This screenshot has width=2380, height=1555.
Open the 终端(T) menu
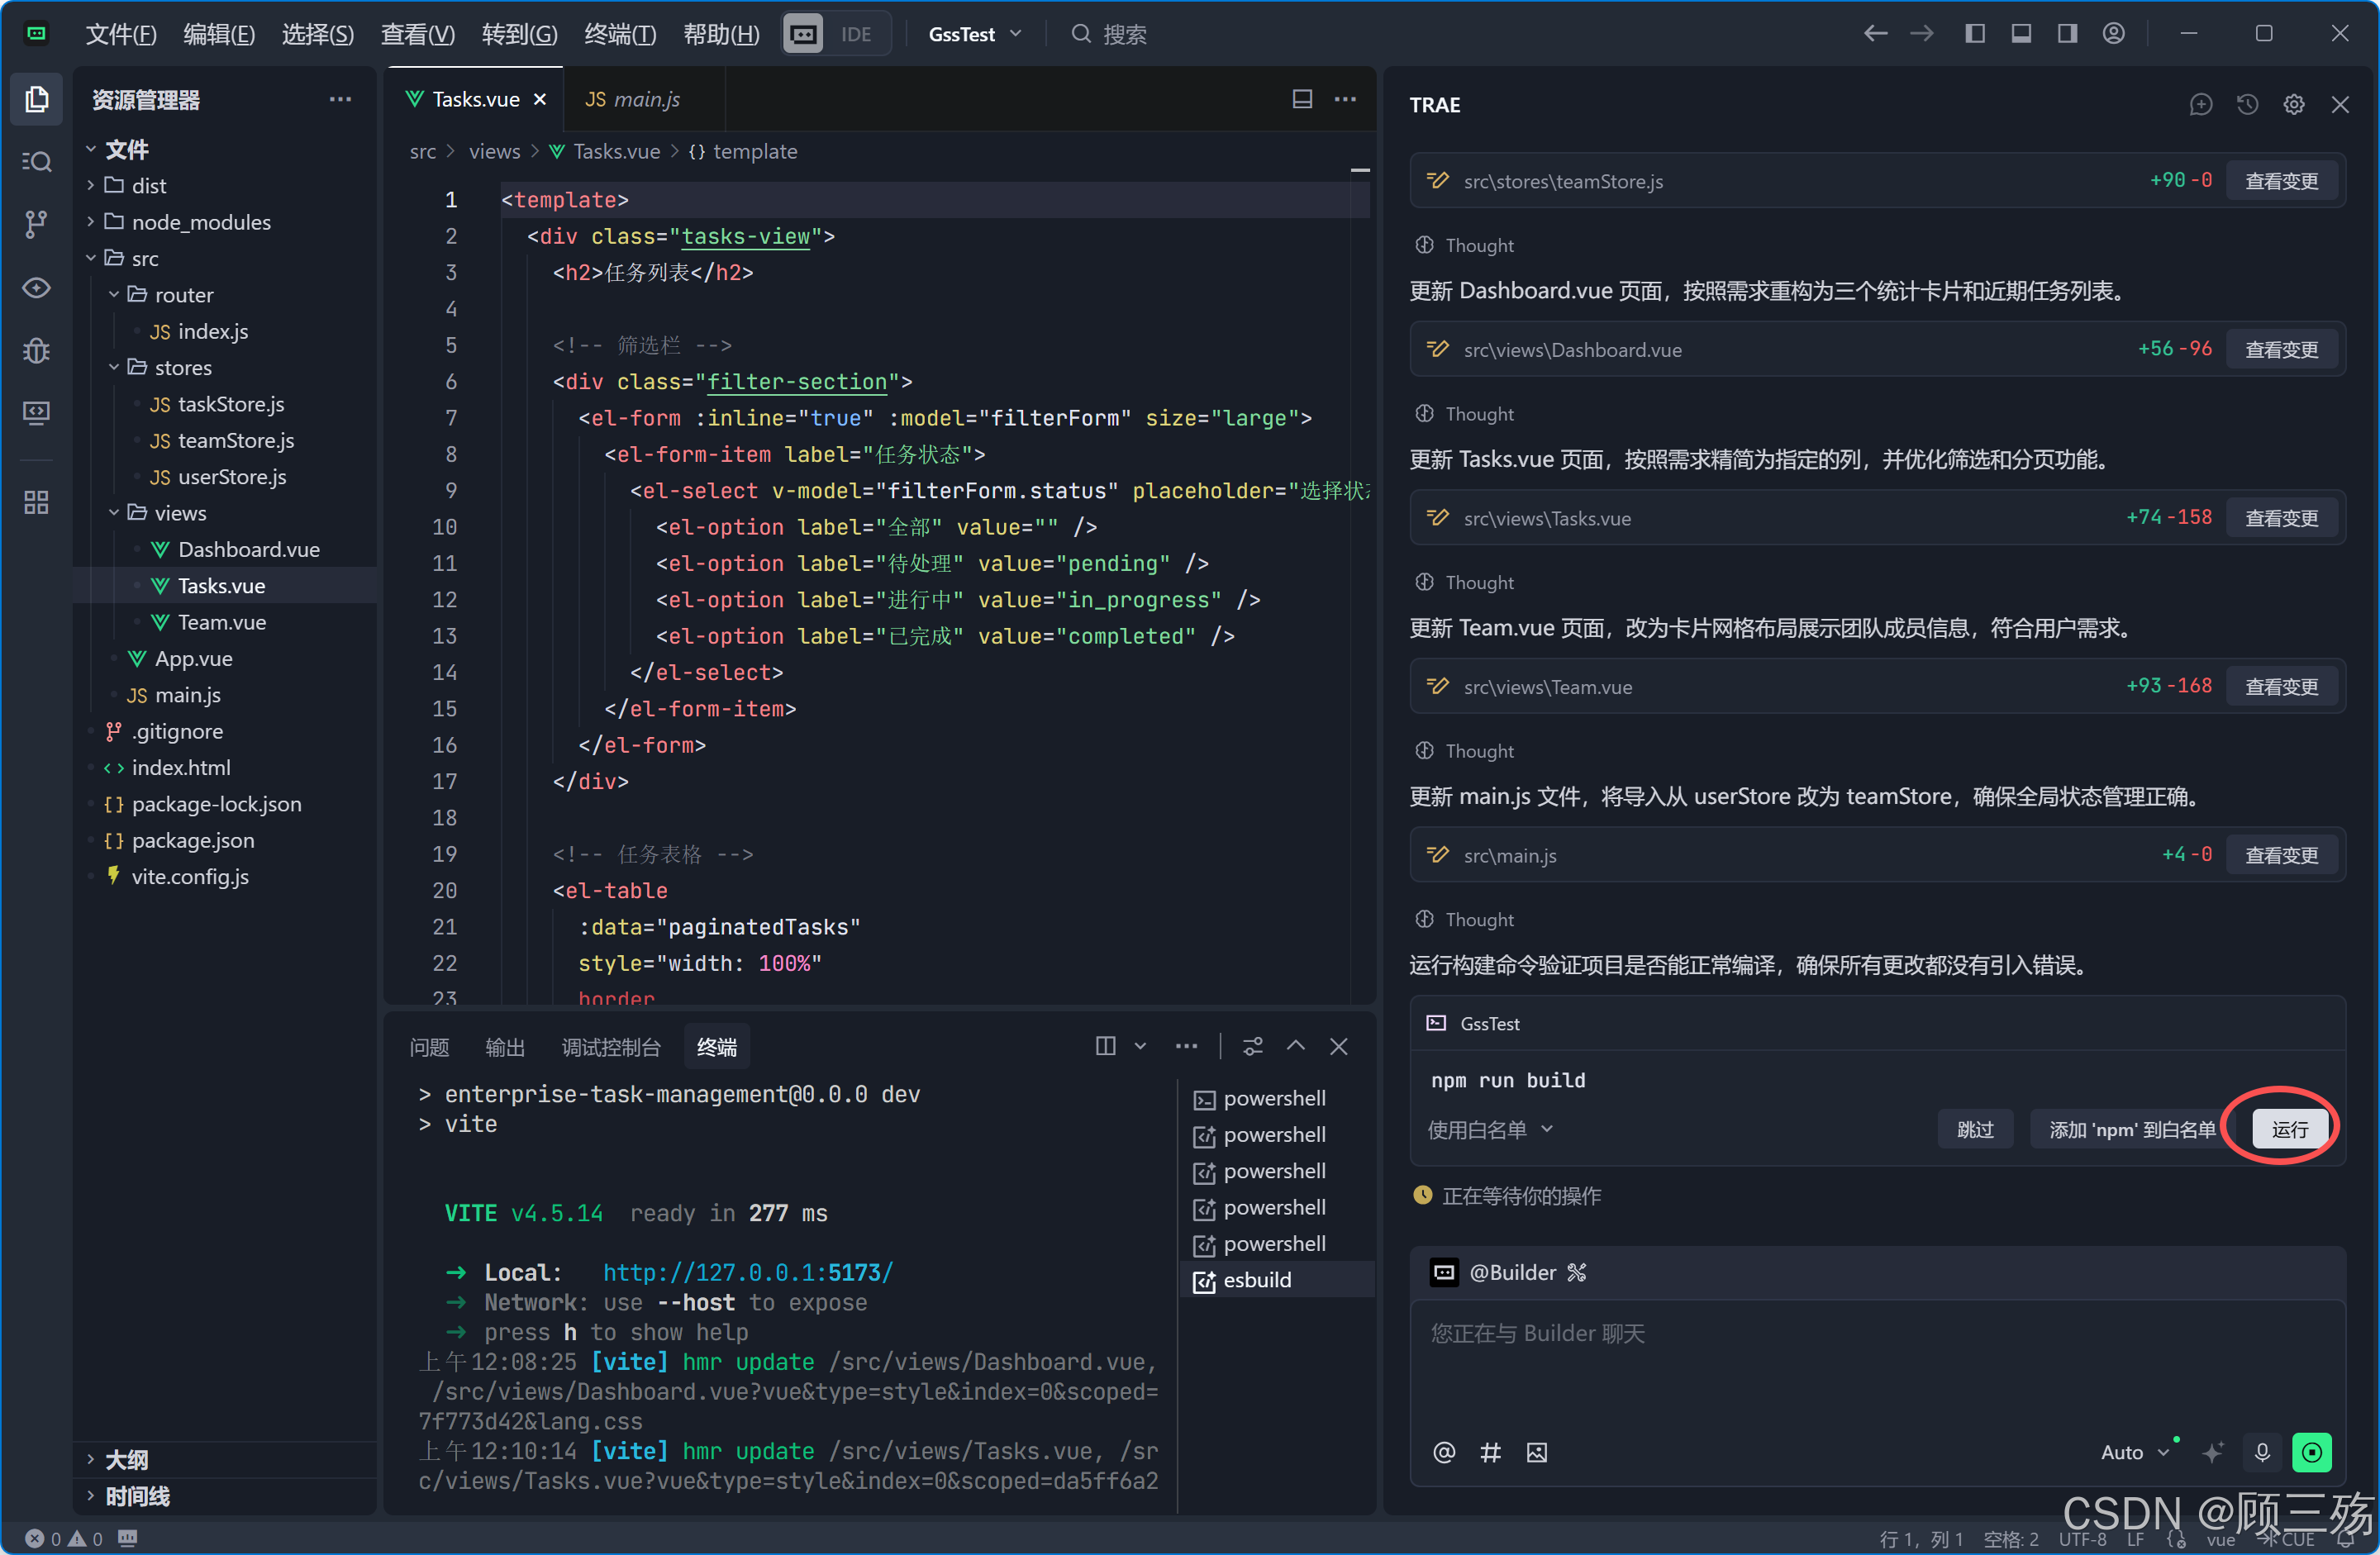(619, 34)
